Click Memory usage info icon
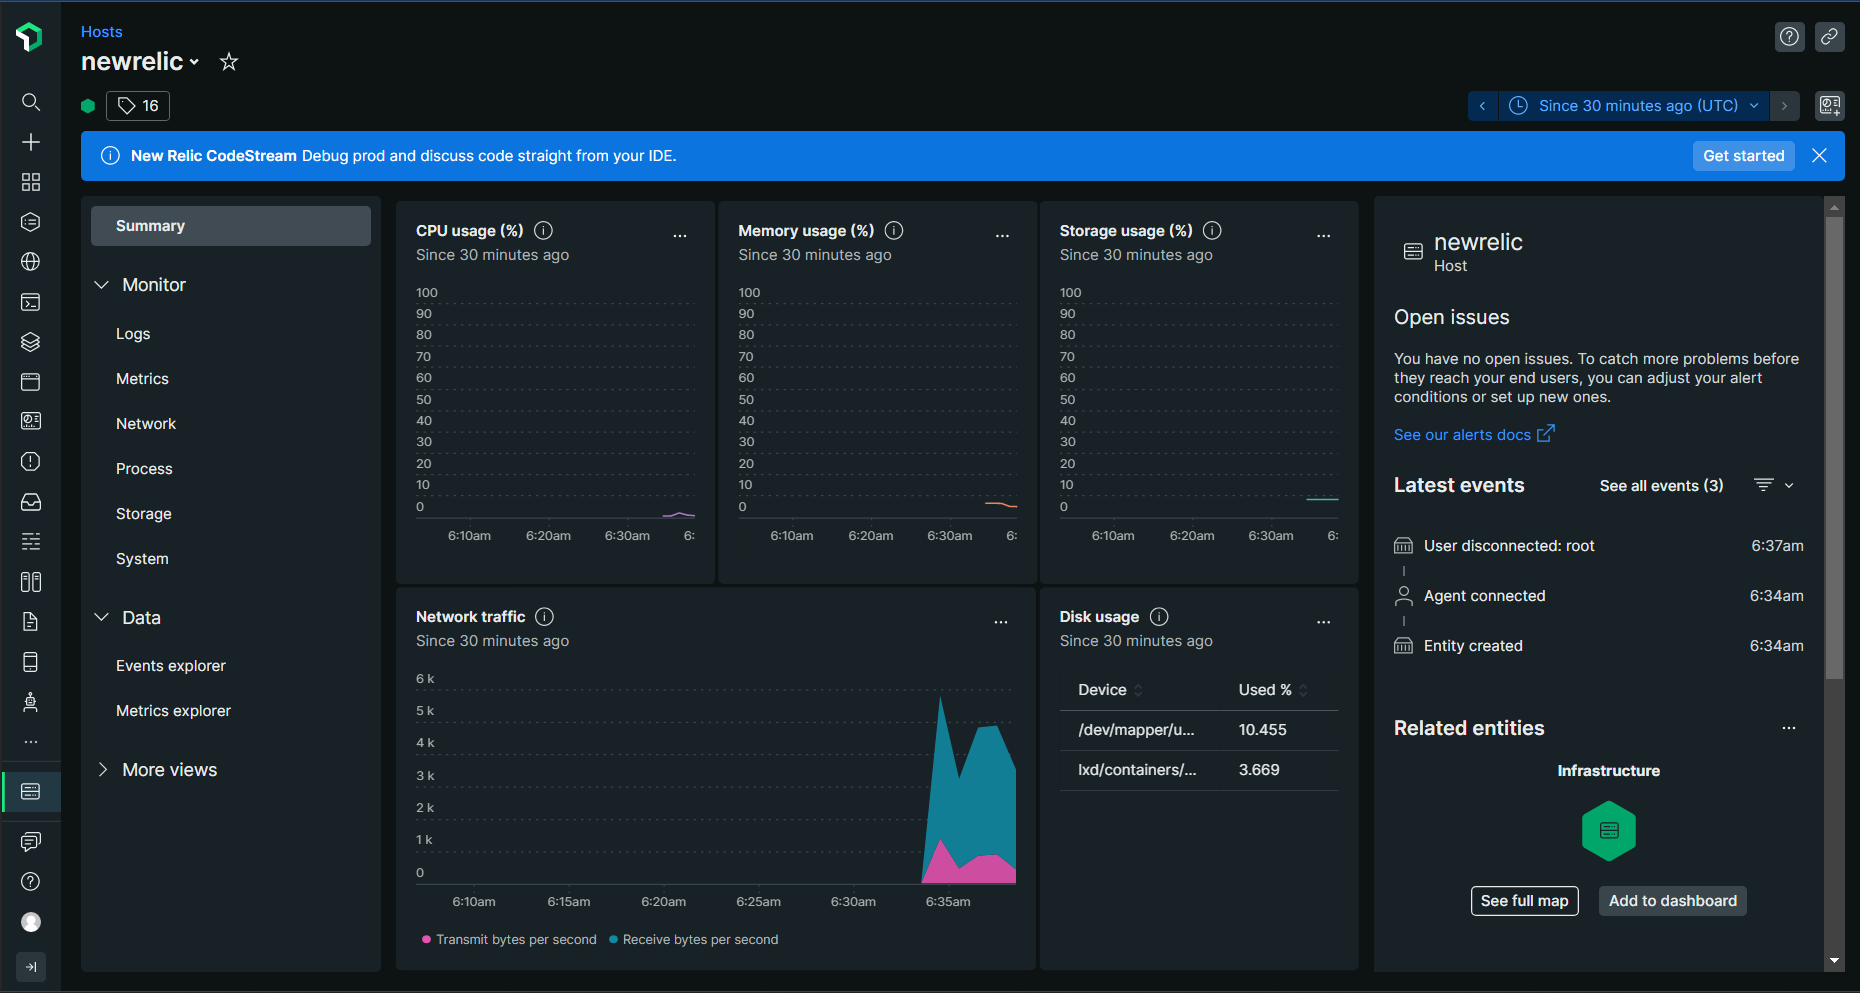Image resolution: width=1860 pixels, height=993 pixels. click(x=895, y=231)
